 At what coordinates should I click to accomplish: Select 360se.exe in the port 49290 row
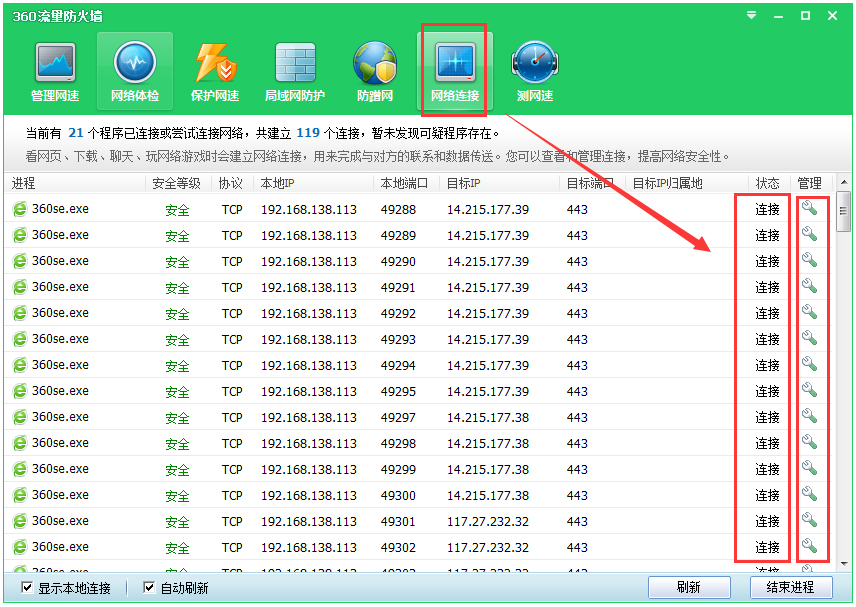[60, 261]
